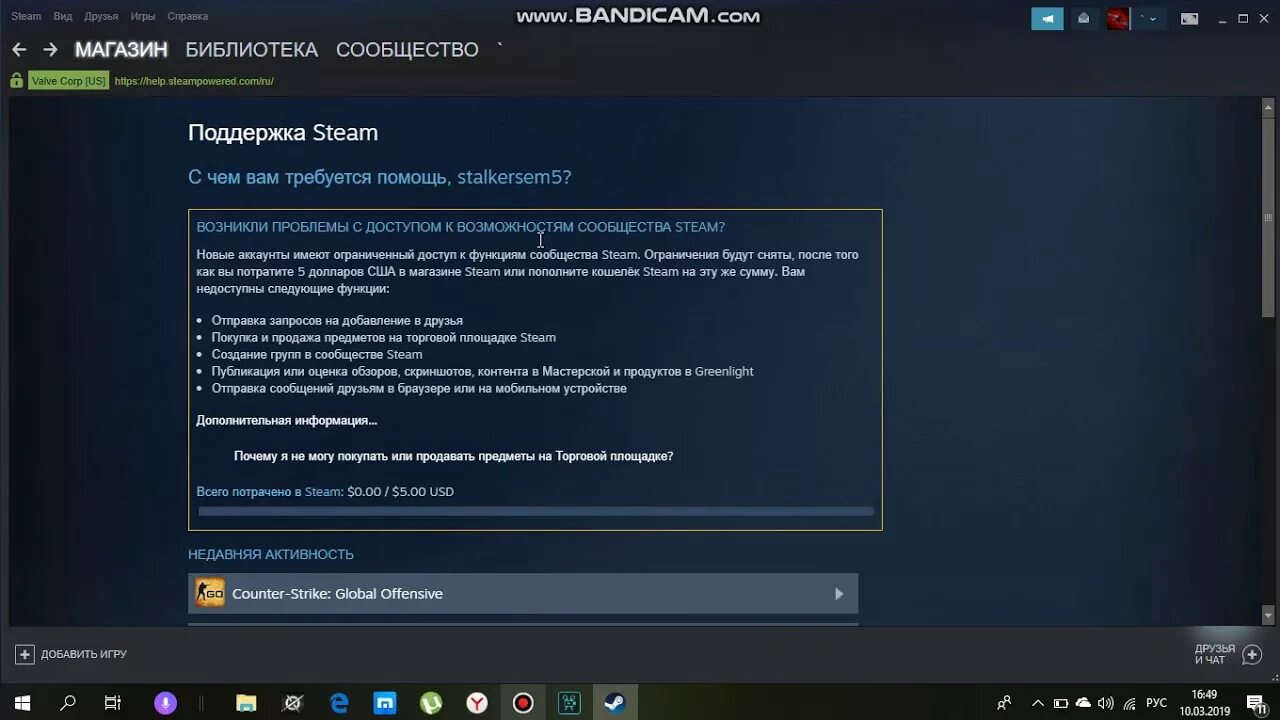Show hidden tray icons chevron
This screenshot has height=720, width=1280.
[x=1038, y=703]
